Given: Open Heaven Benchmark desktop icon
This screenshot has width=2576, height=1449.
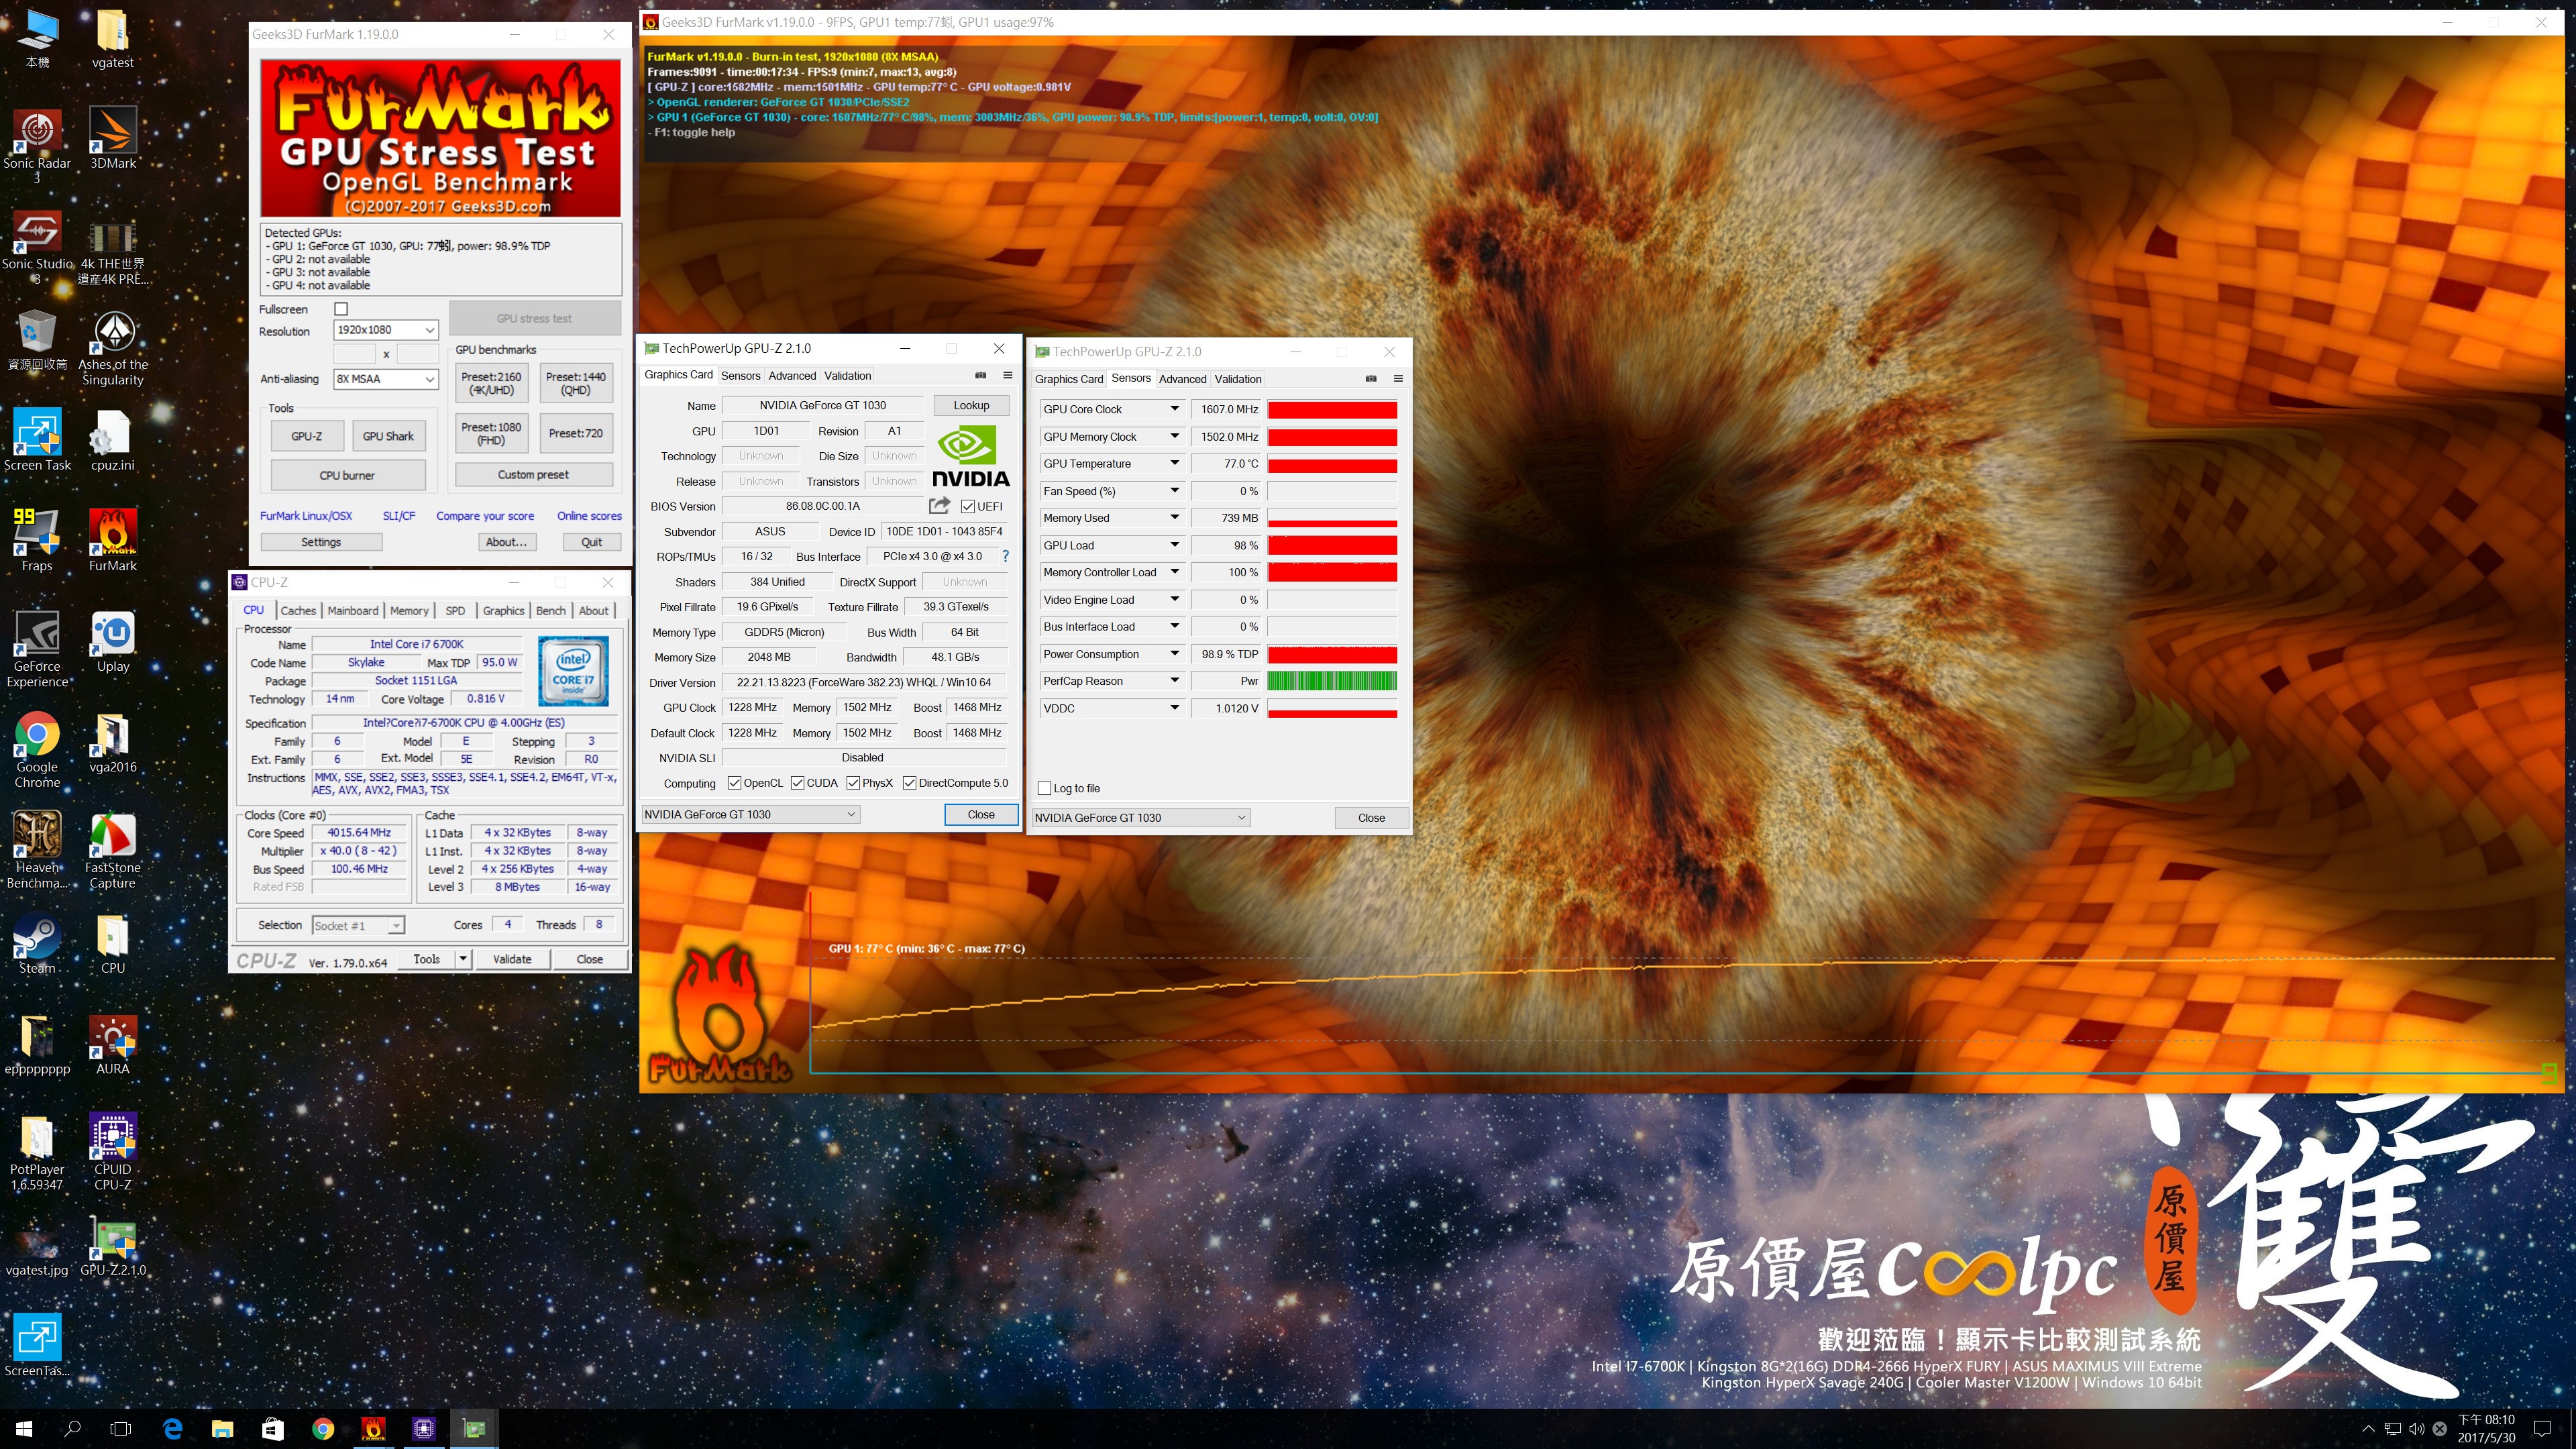Looking at the screenshot, I should pos(37,850).
